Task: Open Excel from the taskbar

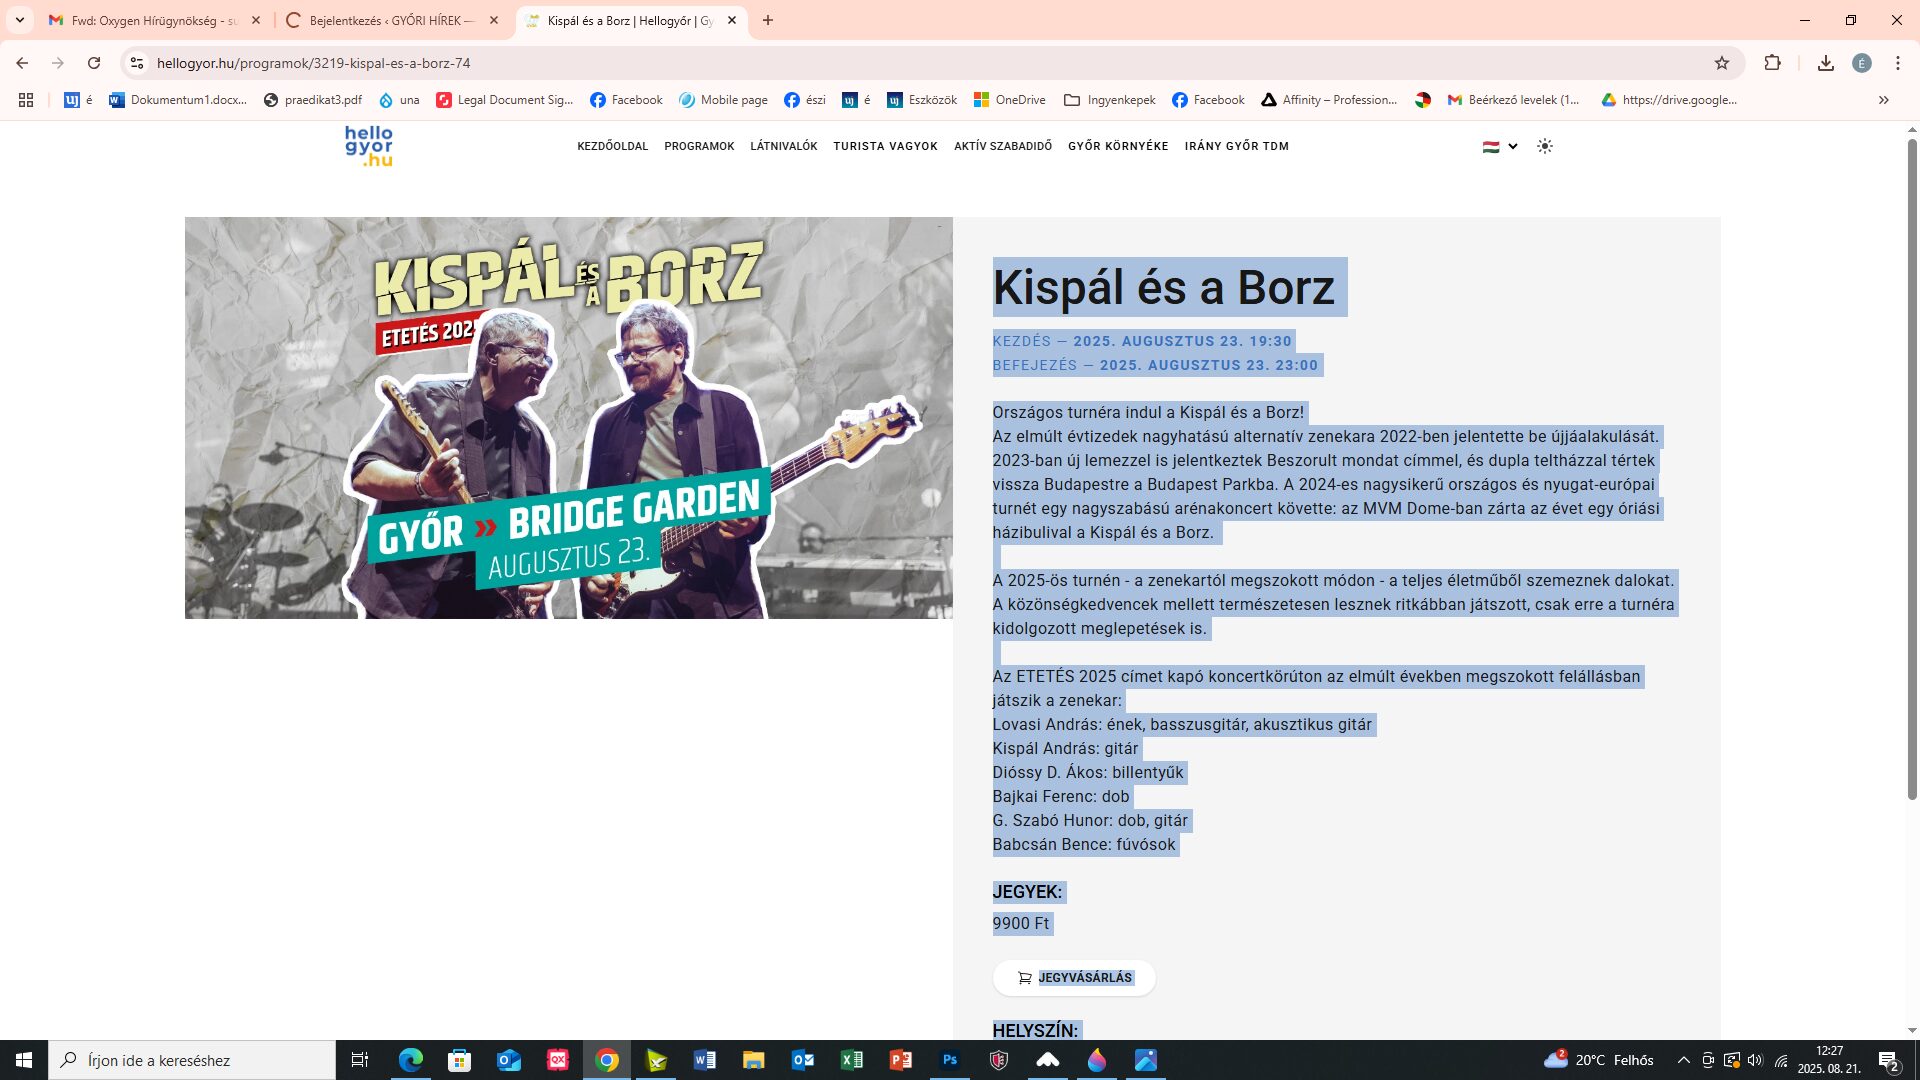Action: (x=852, y=1060)
